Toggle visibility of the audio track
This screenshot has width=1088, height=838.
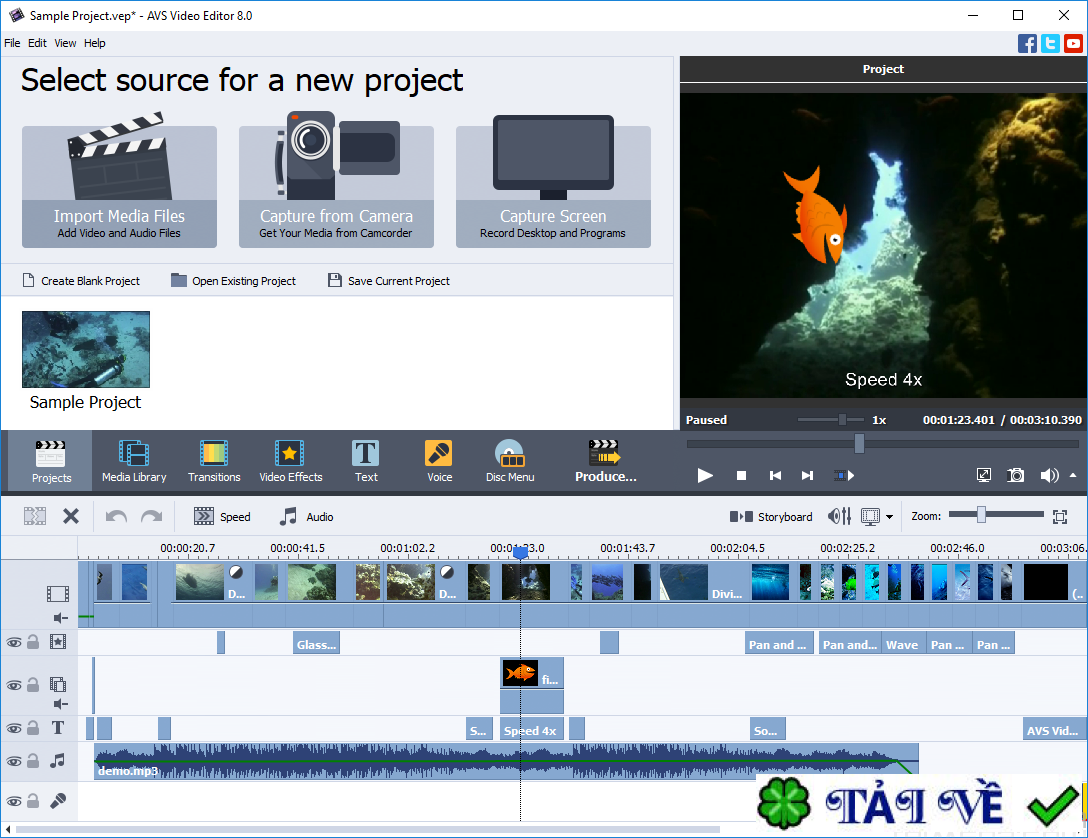tap(14, 761)
